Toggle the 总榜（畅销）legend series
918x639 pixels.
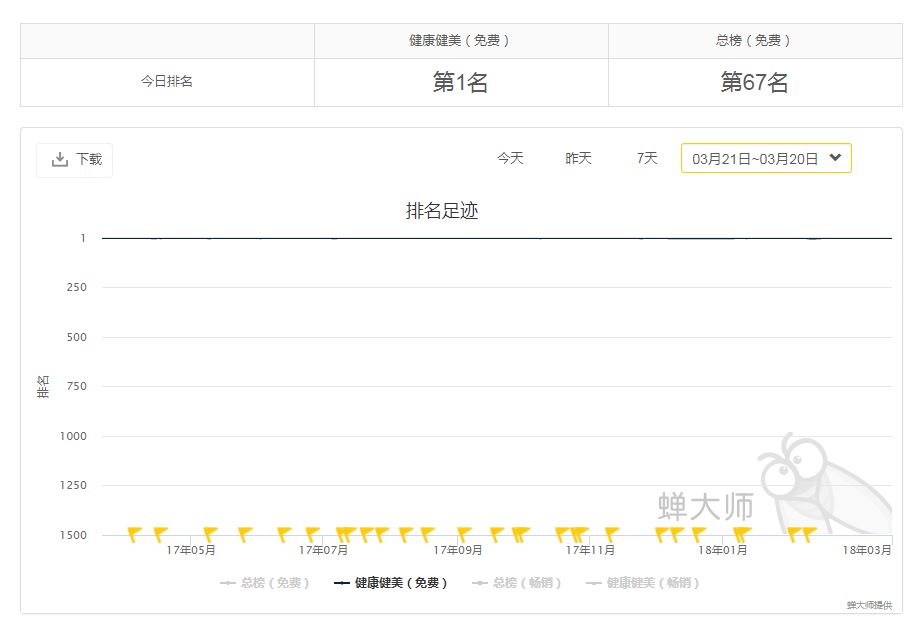[518, 582]
